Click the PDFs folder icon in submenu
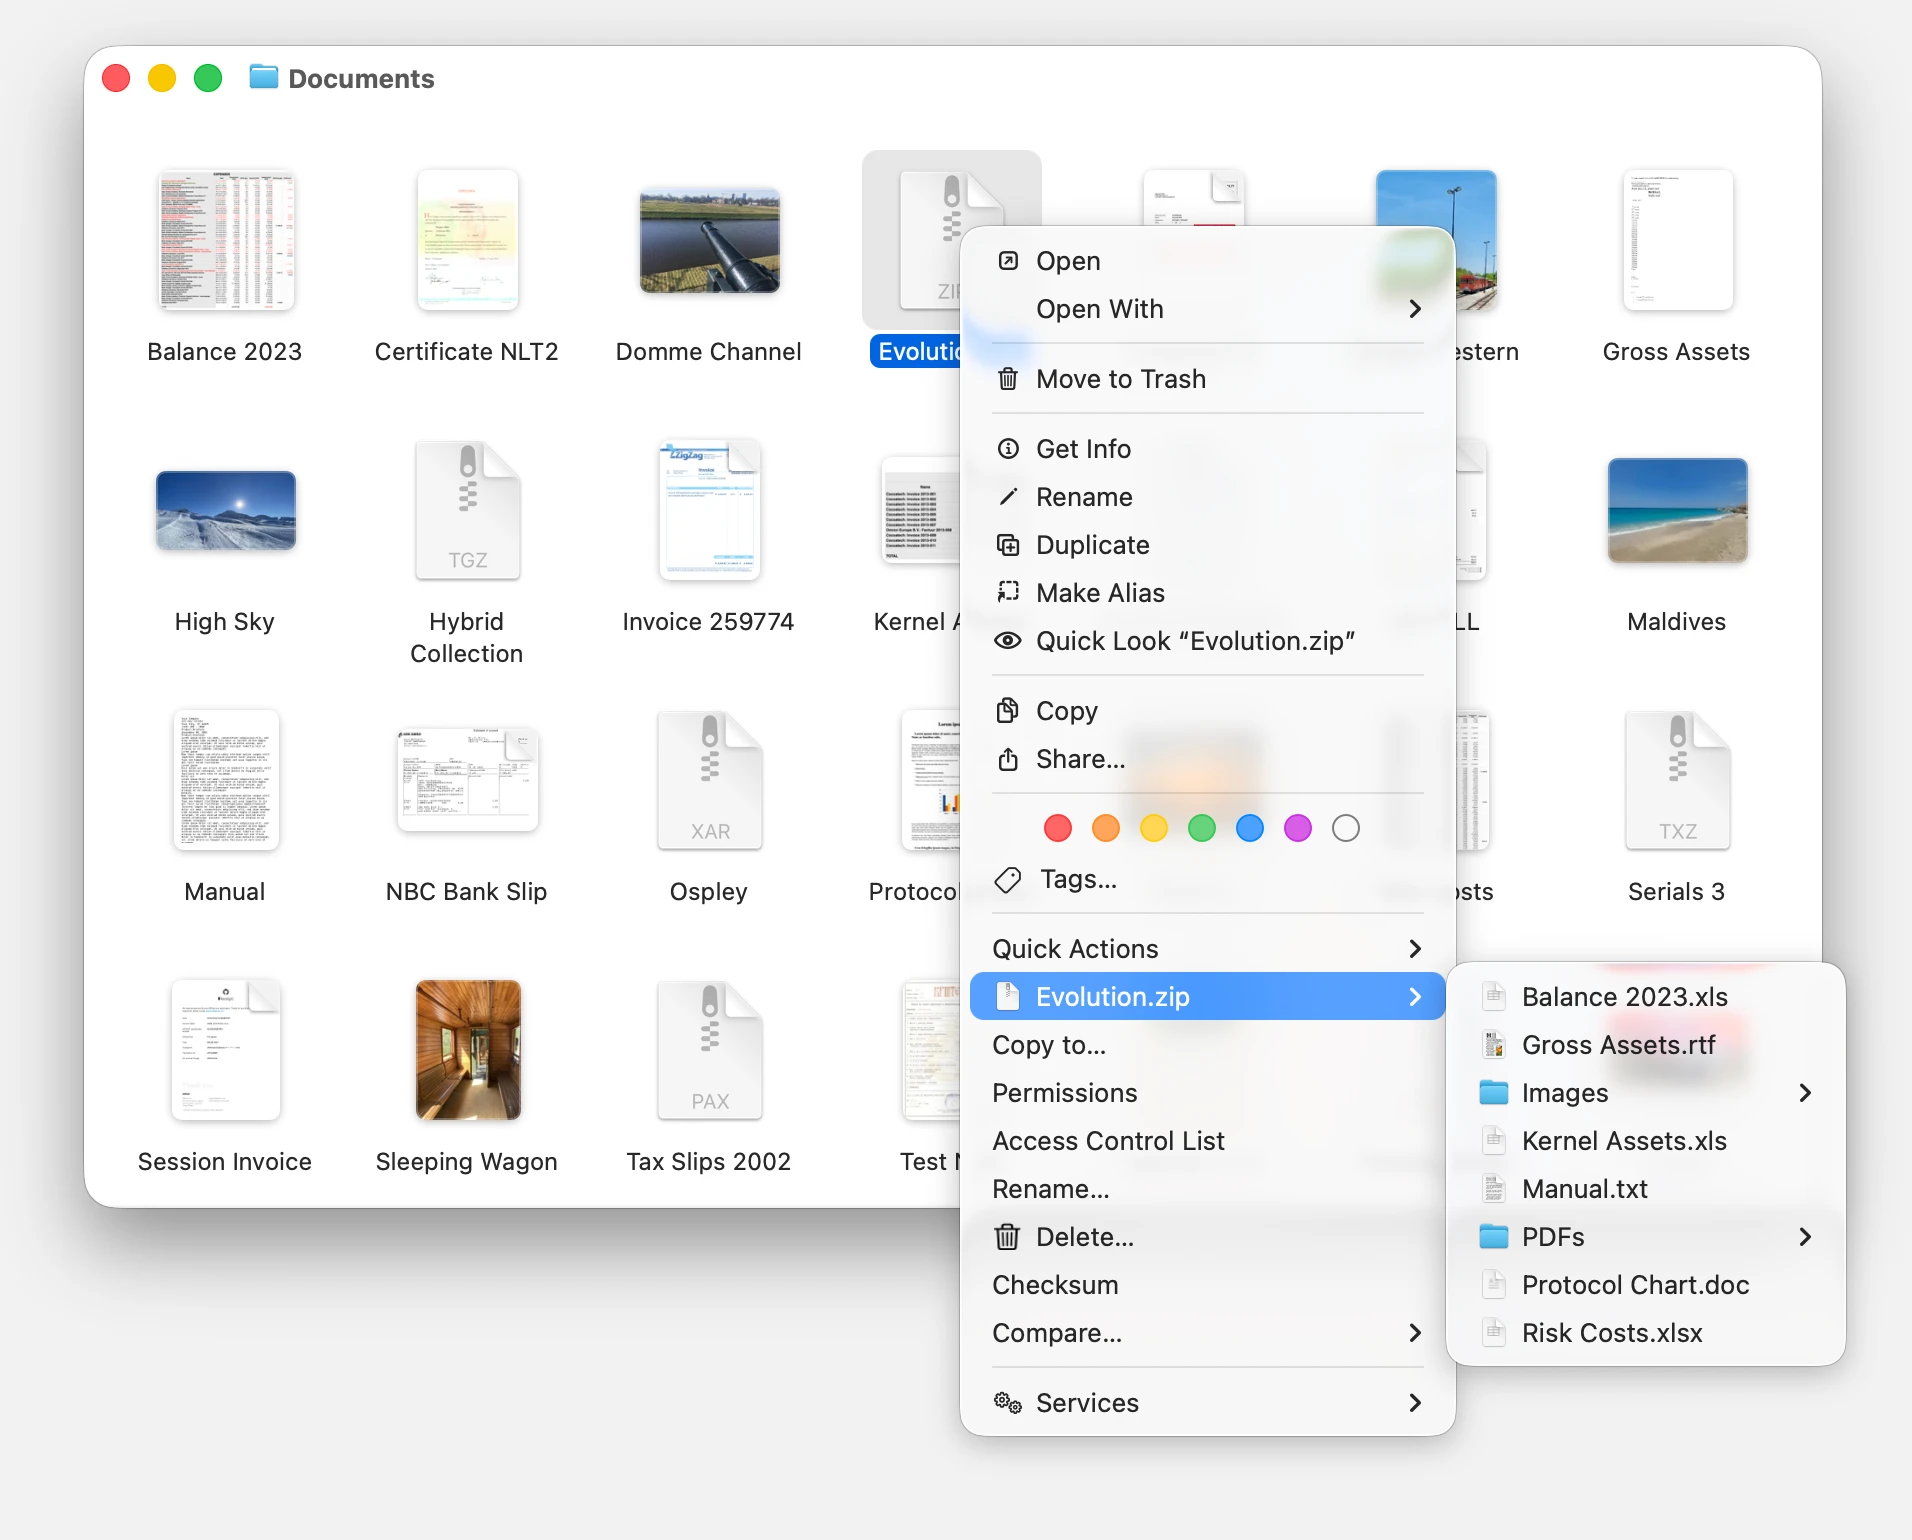1912x1540 pixels. pos(1494,1237)
